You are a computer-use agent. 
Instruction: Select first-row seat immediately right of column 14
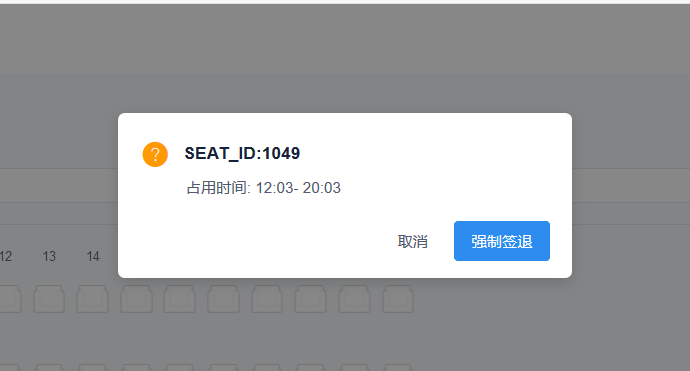(136, 299)
